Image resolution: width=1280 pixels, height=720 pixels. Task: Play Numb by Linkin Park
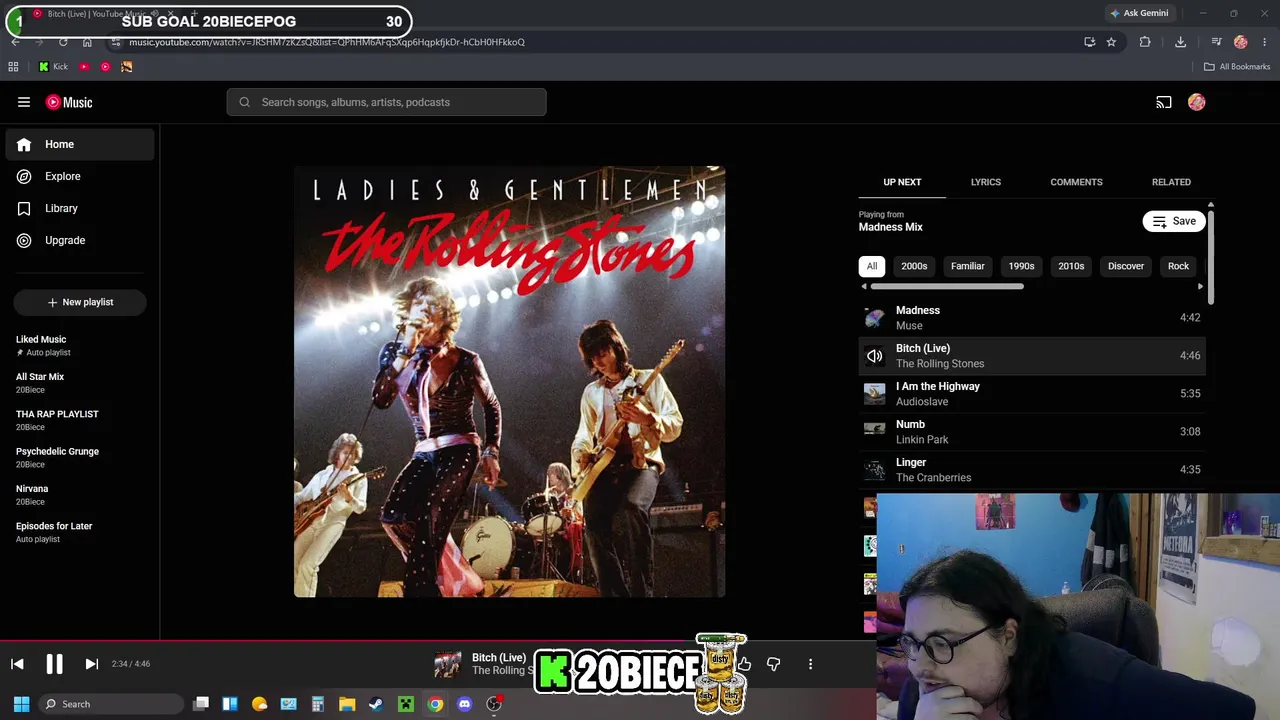1032,431
